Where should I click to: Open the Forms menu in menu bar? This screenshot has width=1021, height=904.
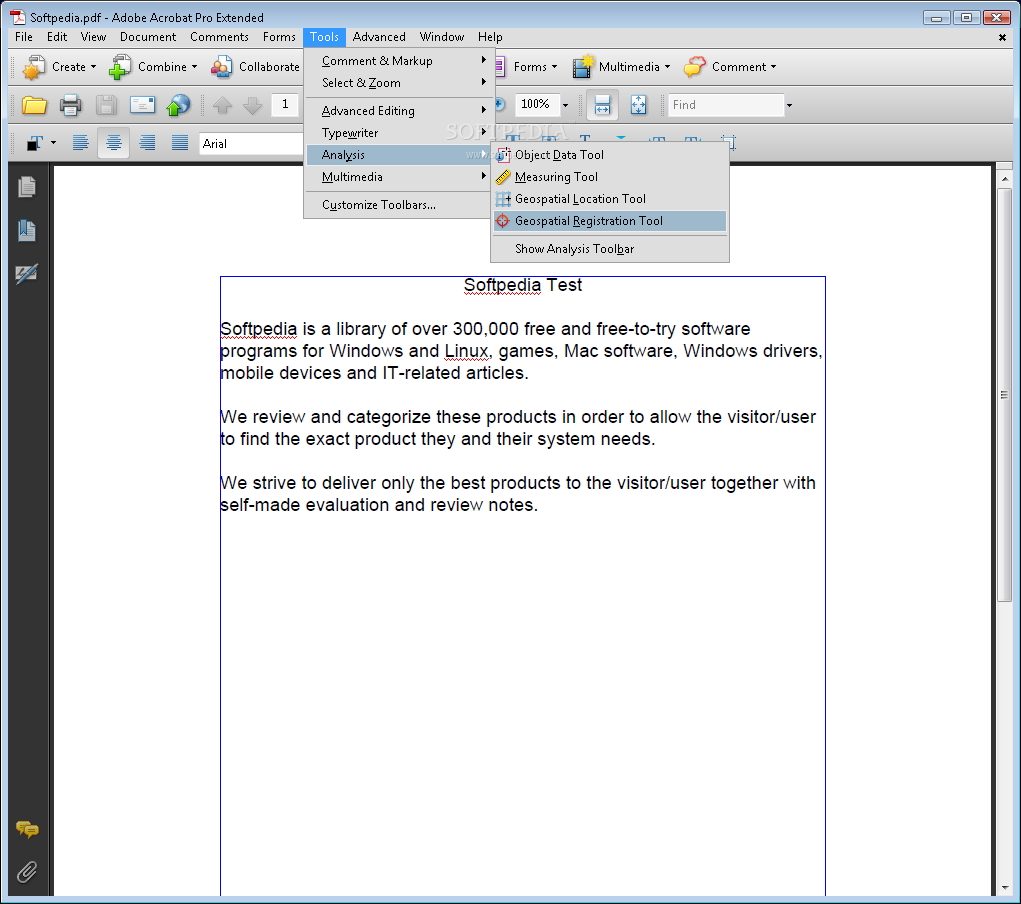(279, 37)
